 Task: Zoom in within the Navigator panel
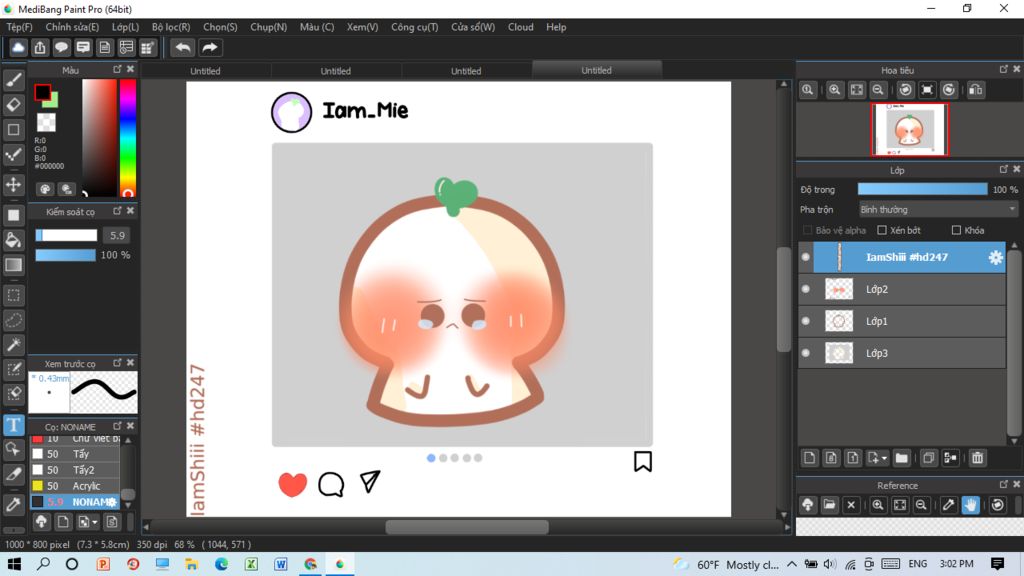click(x=835, y=90)
